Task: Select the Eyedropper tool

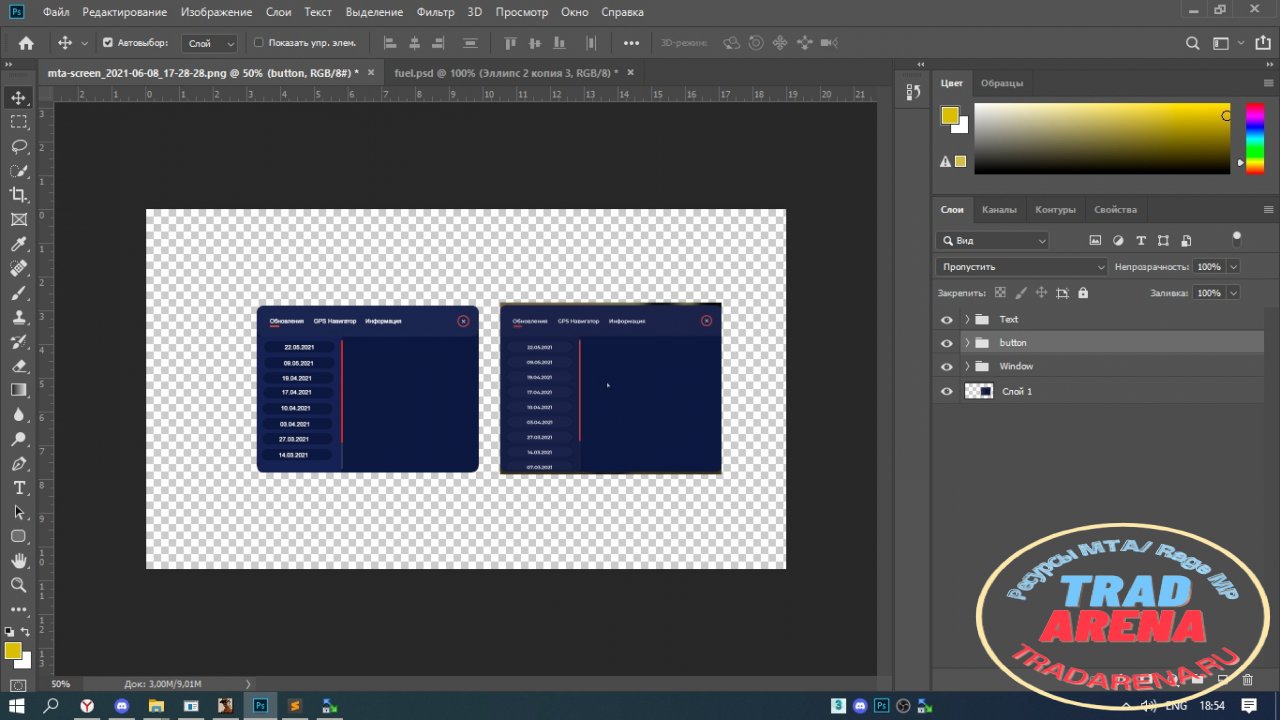Action: (19, 244)
